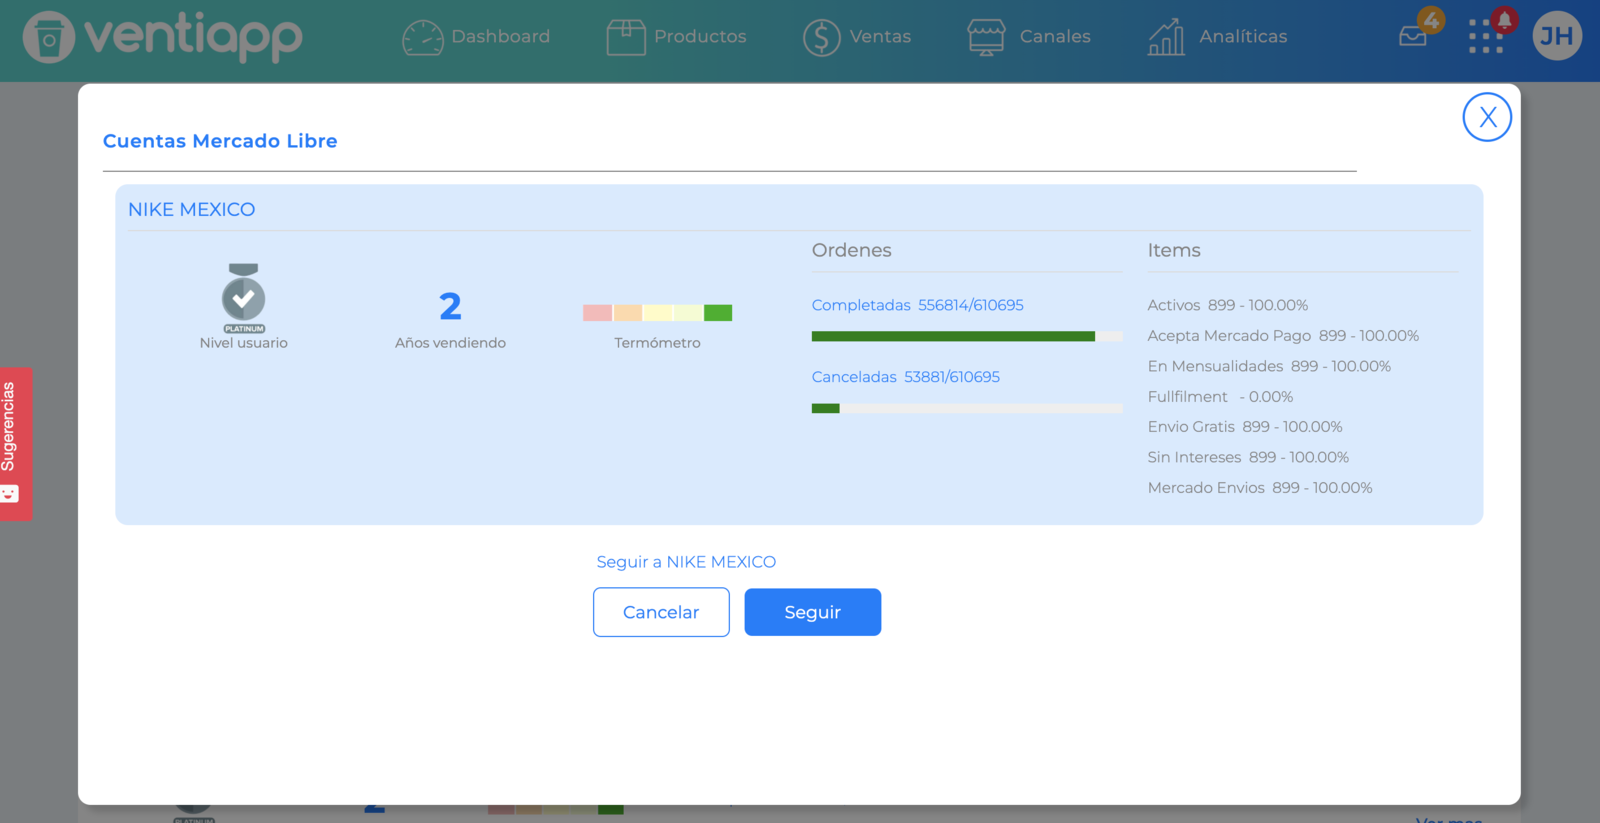The height and width of the screenshot is (823, 1600).
Task: Click the Analíticas chart icon
Action: [1166, 37]
